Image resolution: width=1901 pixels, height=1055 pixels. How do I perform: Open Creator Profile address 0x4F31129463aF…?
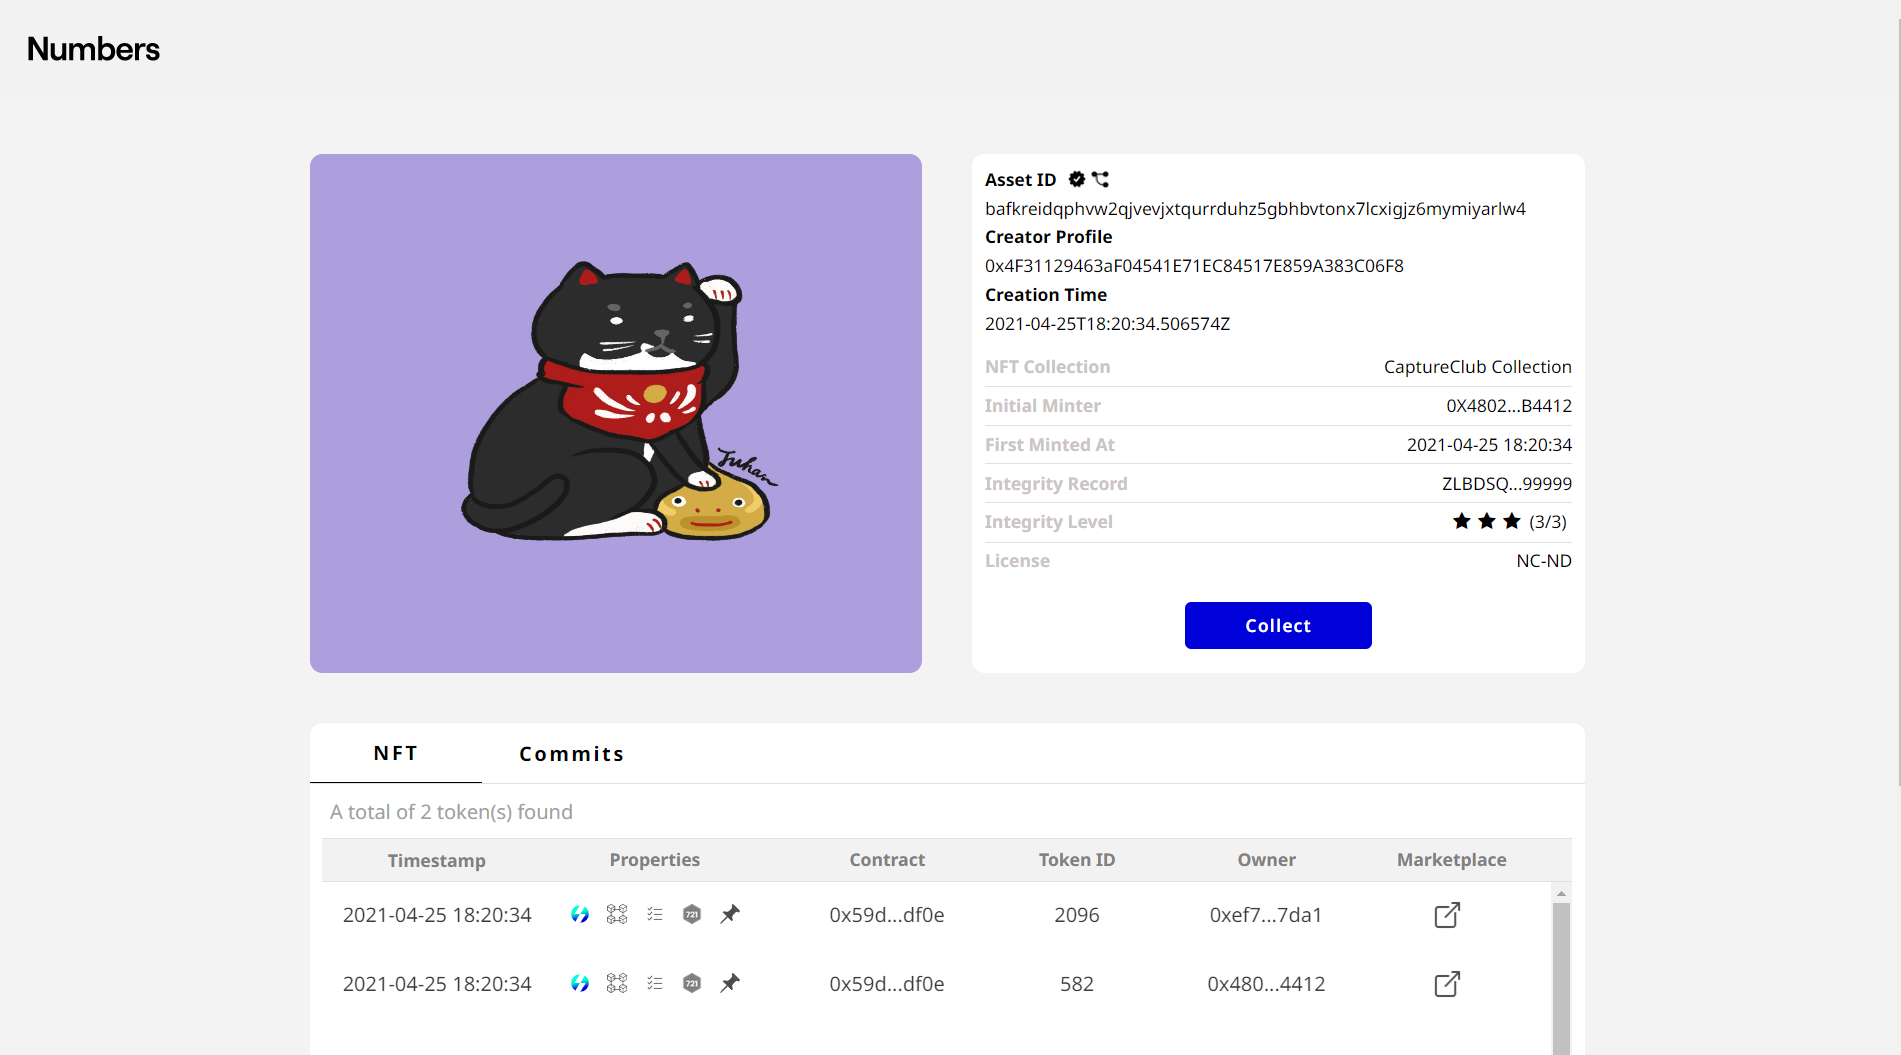[1194, 266]
